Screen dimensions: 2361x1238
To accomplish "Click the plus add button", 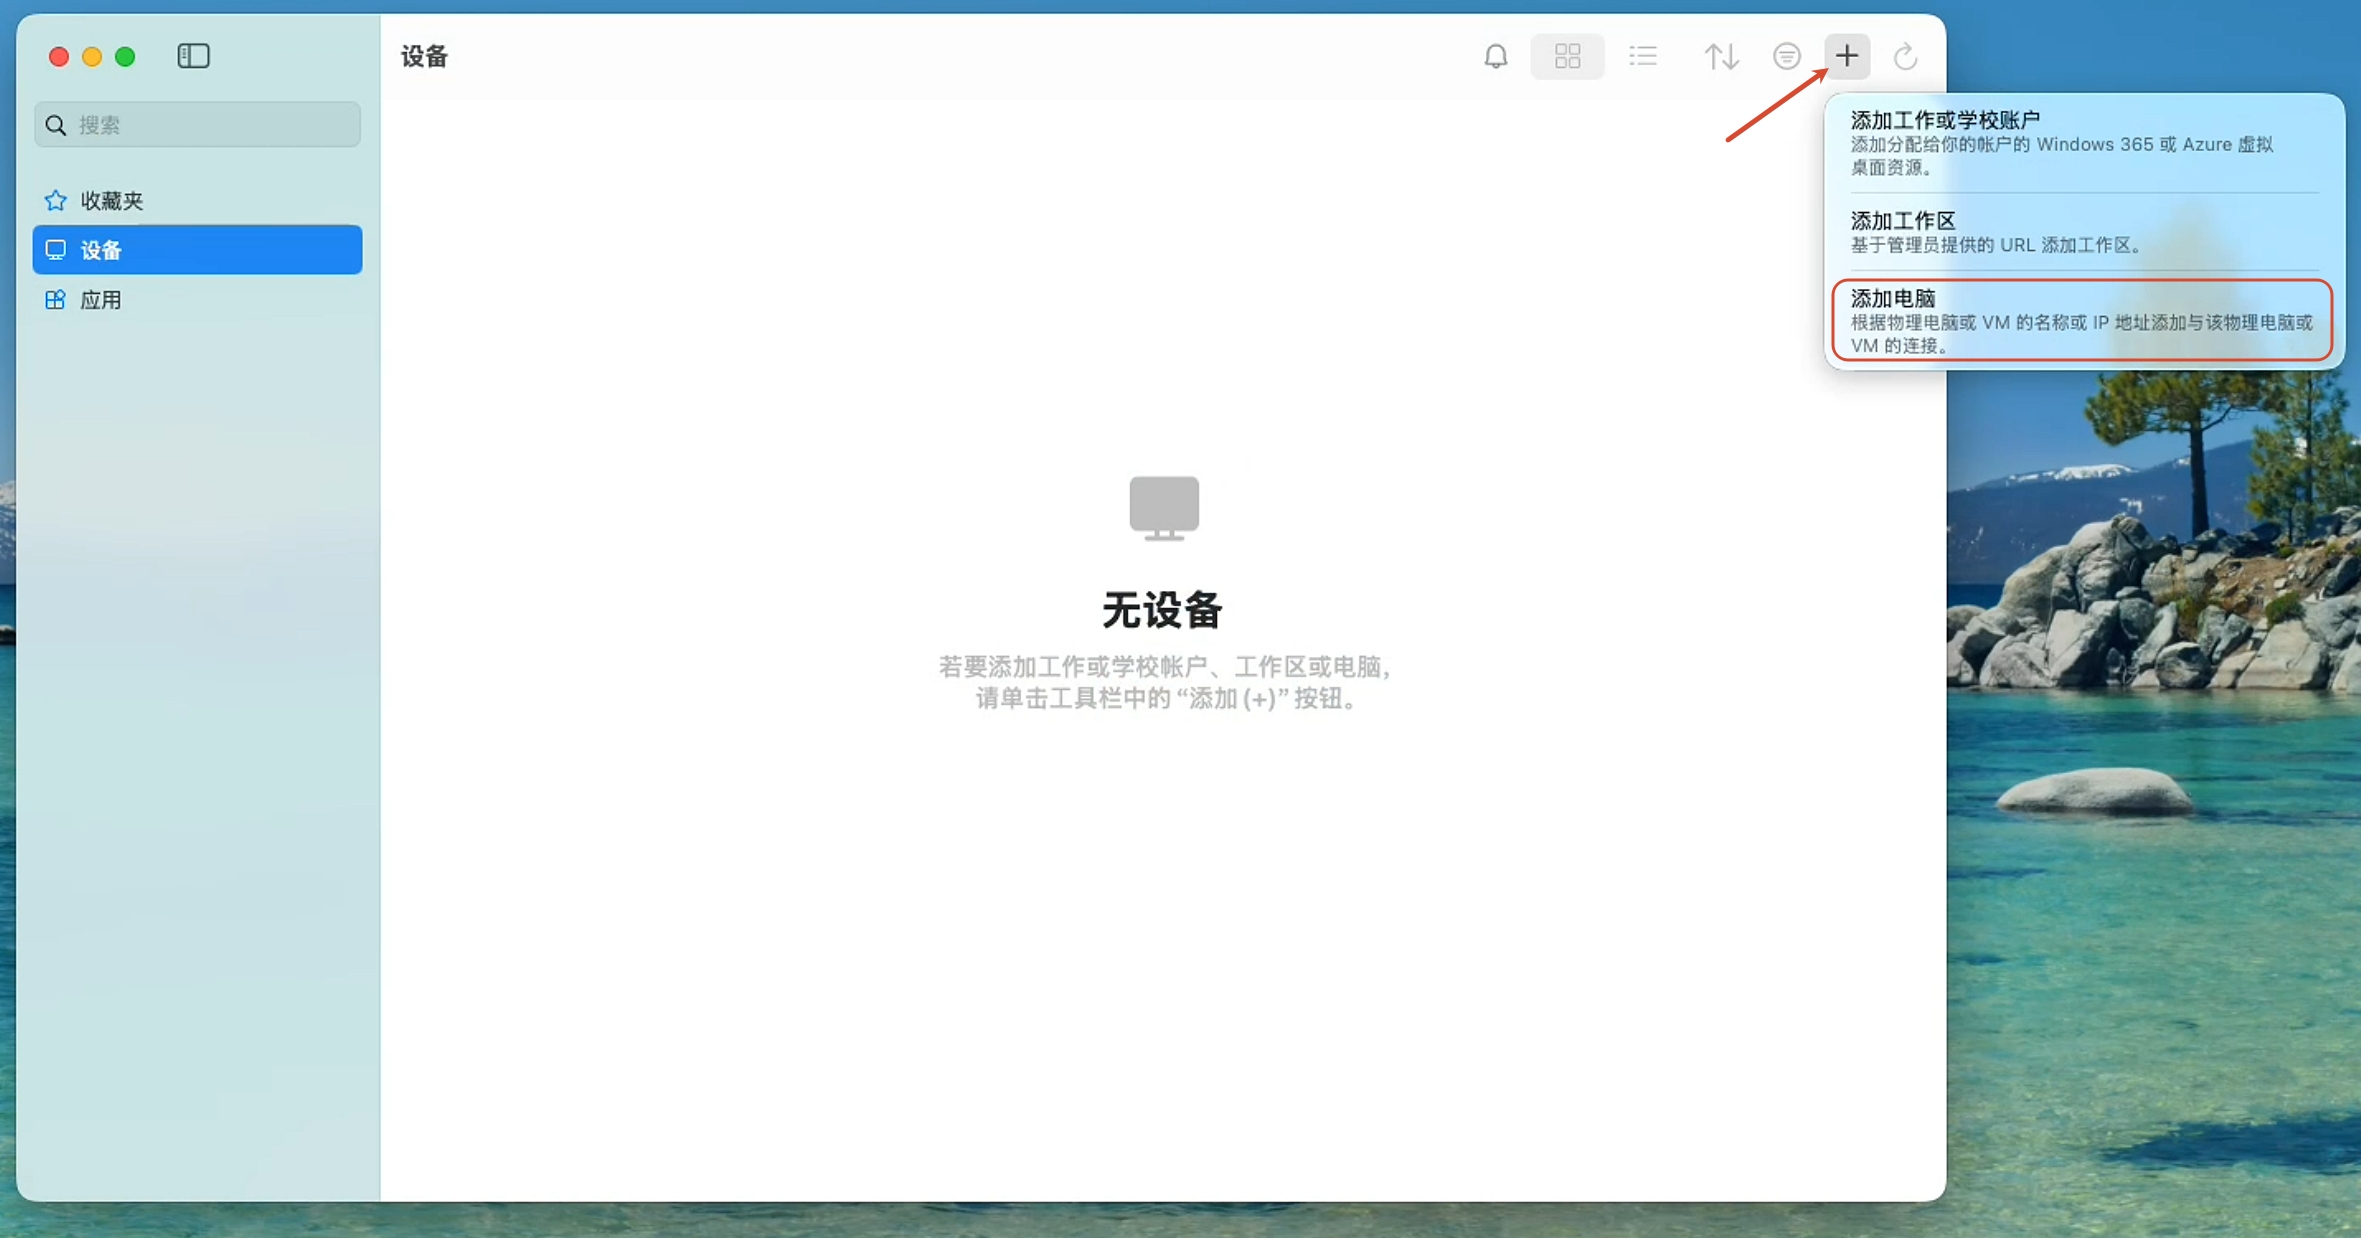I will pos(1846,56).
